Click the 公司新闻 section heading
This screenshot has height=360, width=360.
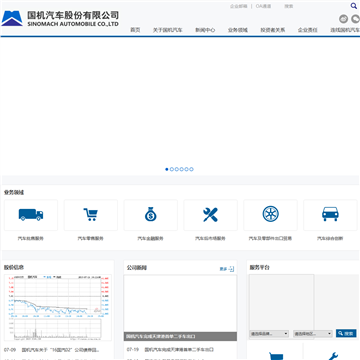(137, 268)
